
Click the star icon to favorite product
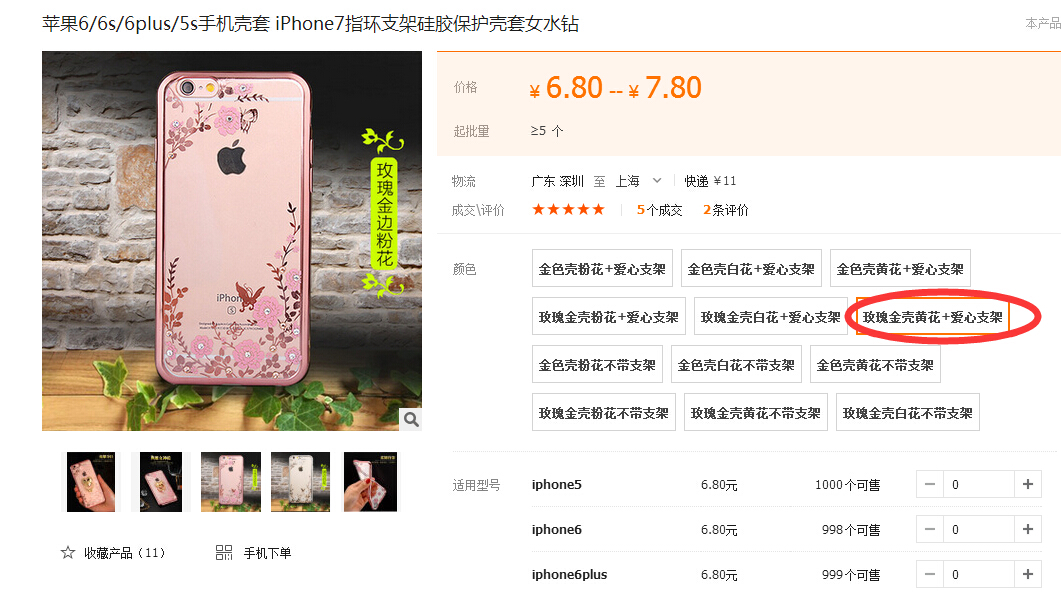[x=68, y=553]
